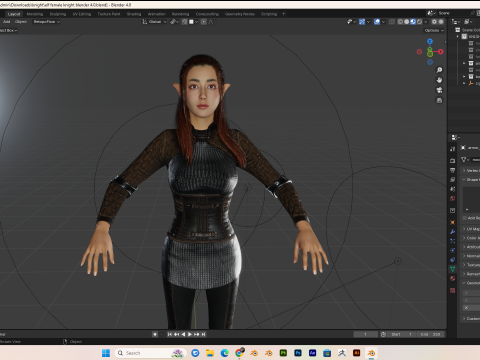480x360 pixels.
Task: Open the Material properties tab
Action: (452, 278)
